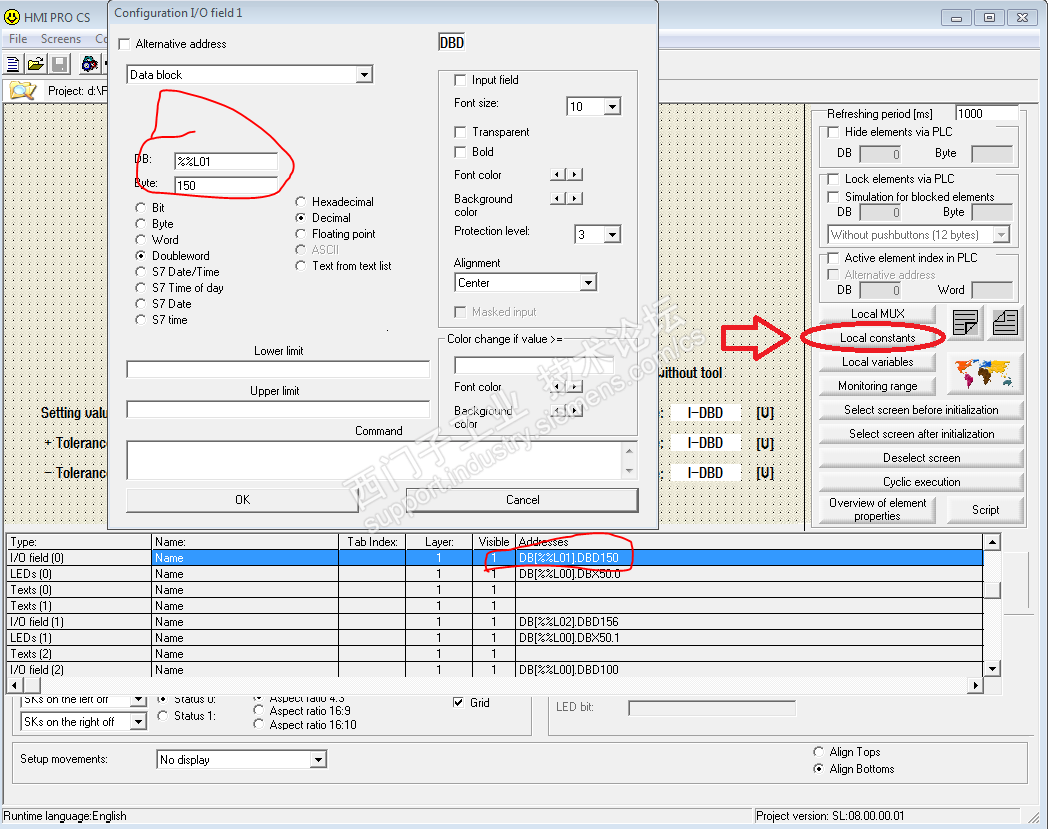Screen dimensions: 1048x829
Task: Click the grayed Save floppy icon
Action: pos(59,64)
